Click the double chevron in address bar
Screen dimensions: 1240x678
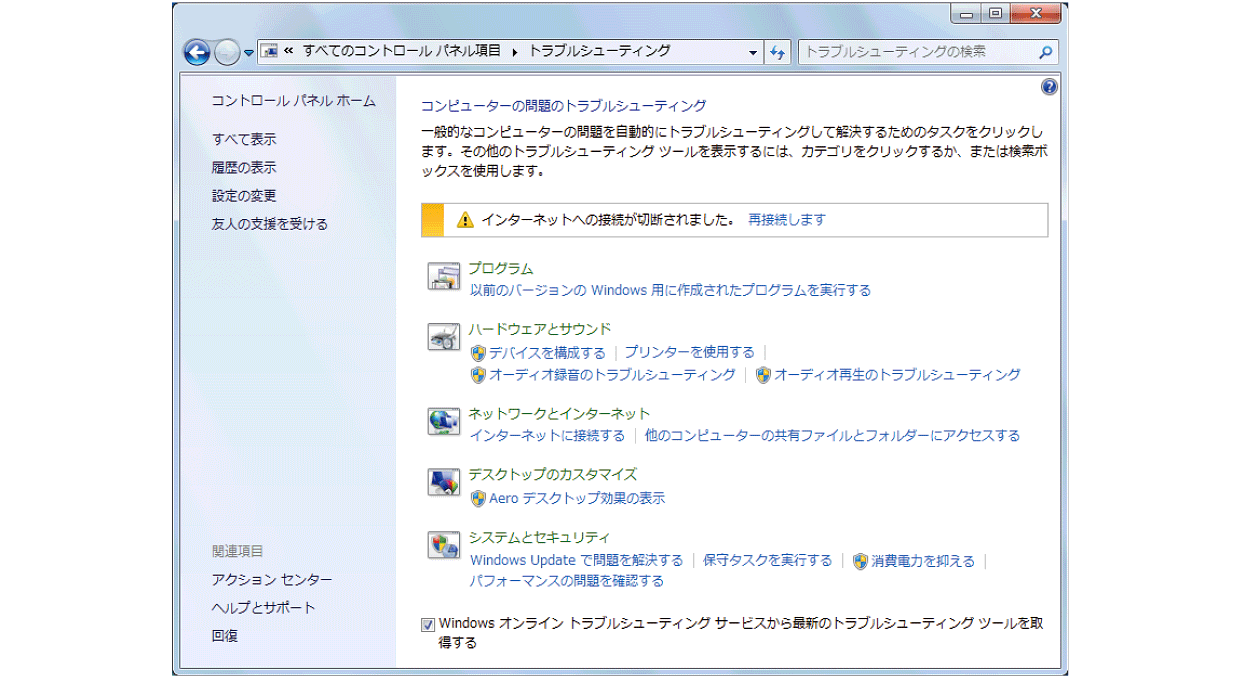289,51
